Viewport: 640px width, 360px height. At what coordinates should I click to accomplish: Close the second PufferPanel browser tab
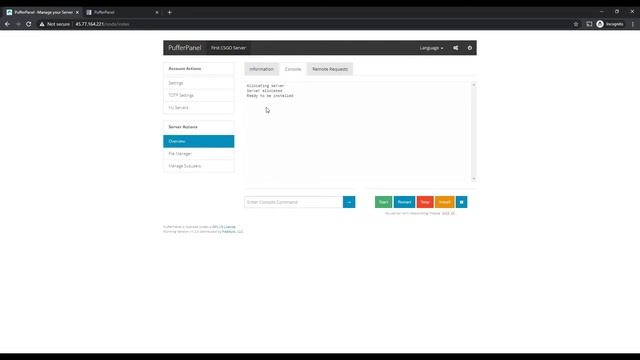(x=157, y=12)
